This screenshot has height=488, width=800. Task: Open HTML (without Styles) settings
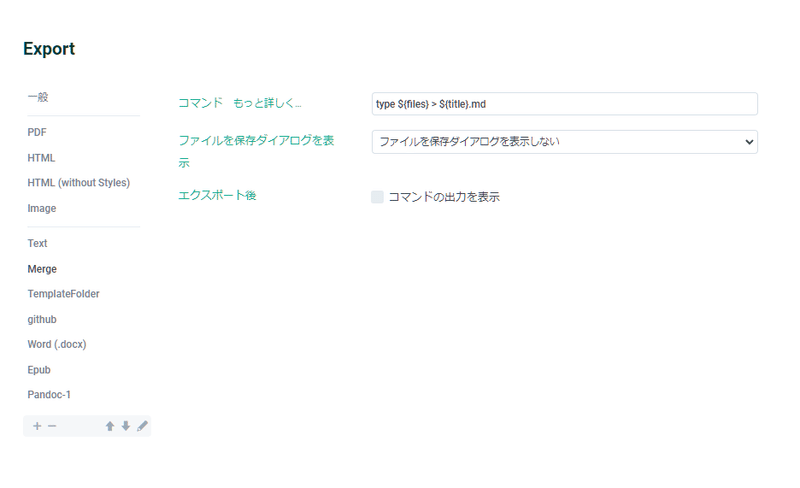click(x=79, y=183)
